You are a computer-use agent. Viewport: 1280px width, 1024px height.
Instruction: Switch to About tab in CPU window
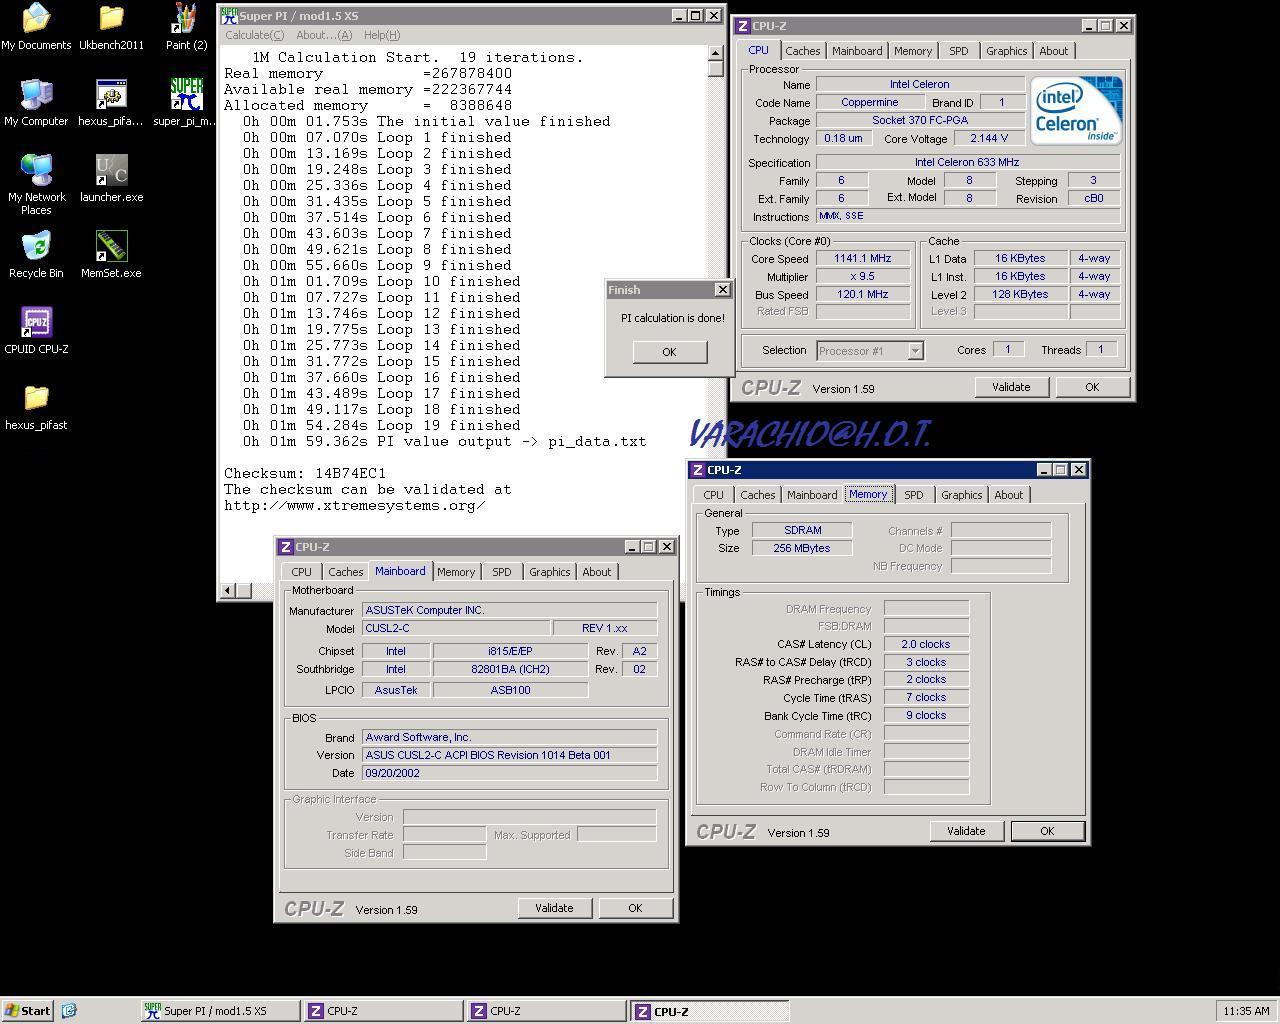[1054, 51]
